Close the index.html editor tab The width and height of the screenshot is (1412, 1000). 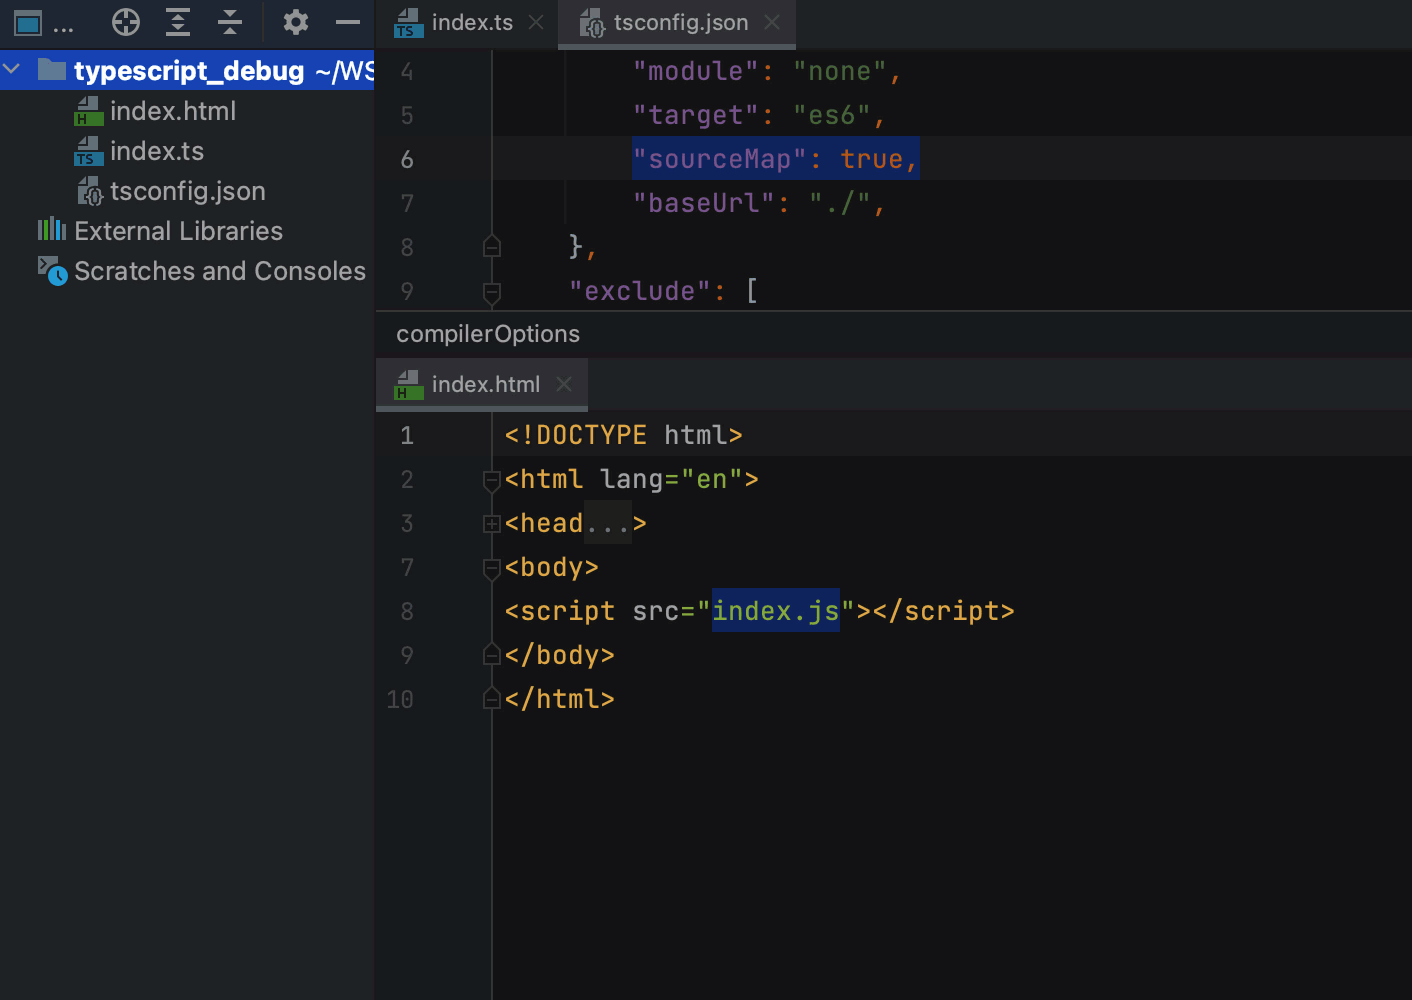pos(563,384)
